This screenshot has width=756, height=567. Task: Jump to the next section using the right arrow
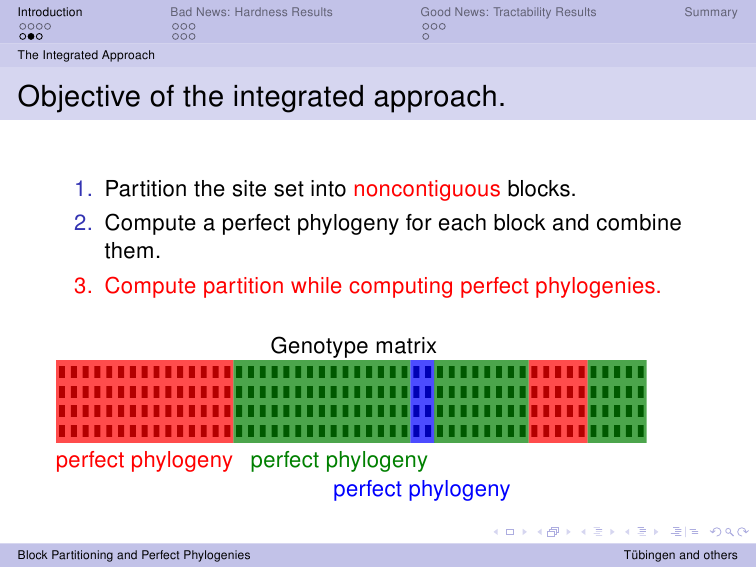click(x=656, y=532)
